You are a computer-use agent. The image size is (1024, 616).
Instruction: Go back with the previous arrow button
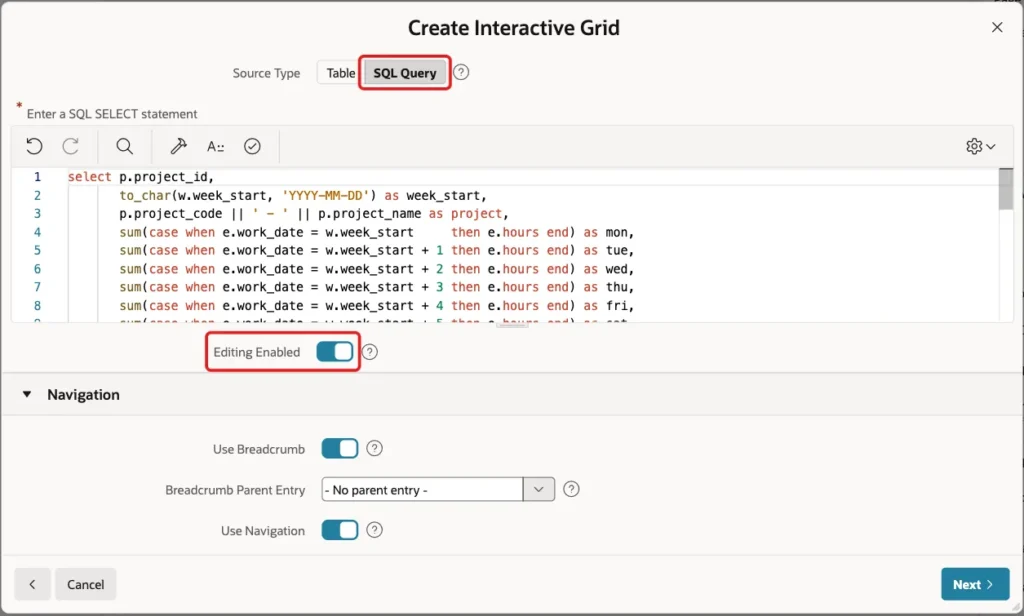click(x=32, y=584)
